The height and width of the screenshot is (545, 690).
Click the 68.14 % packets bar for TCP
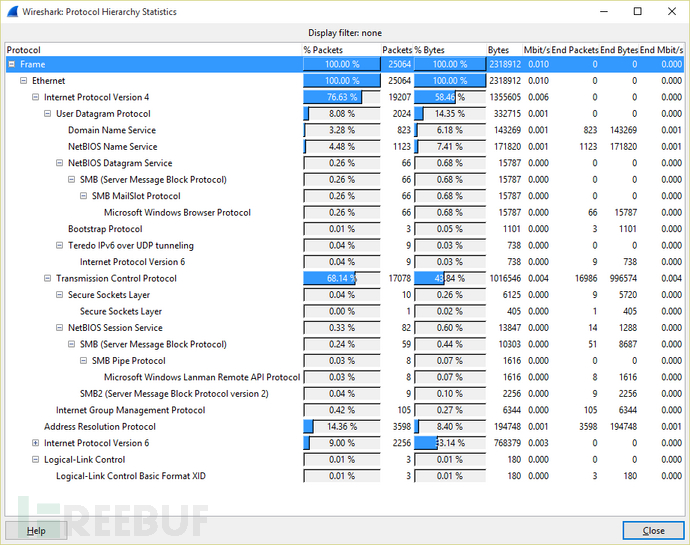coord(341,278)
